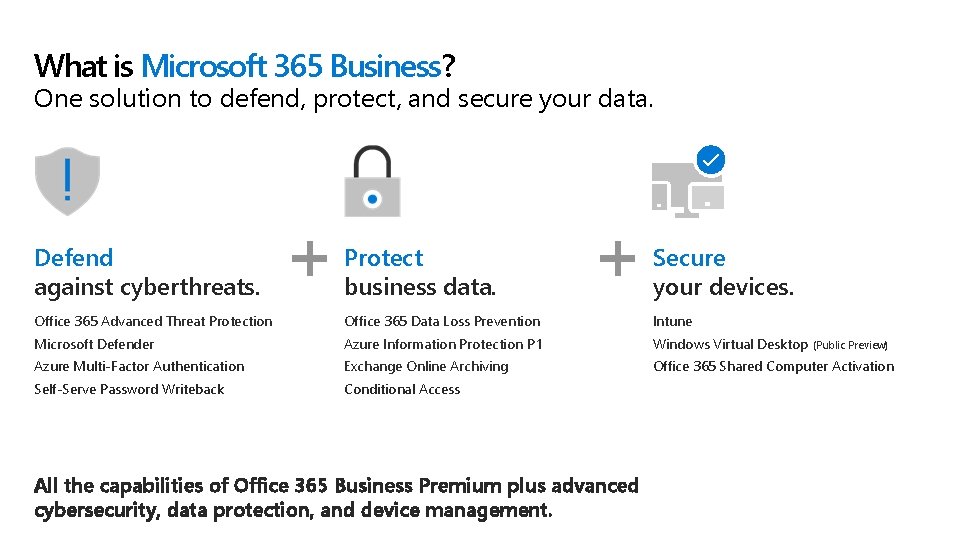Screen dimensions: 979x551
Task: Select the Microsoft Defender item
Action: coord(94,344)
